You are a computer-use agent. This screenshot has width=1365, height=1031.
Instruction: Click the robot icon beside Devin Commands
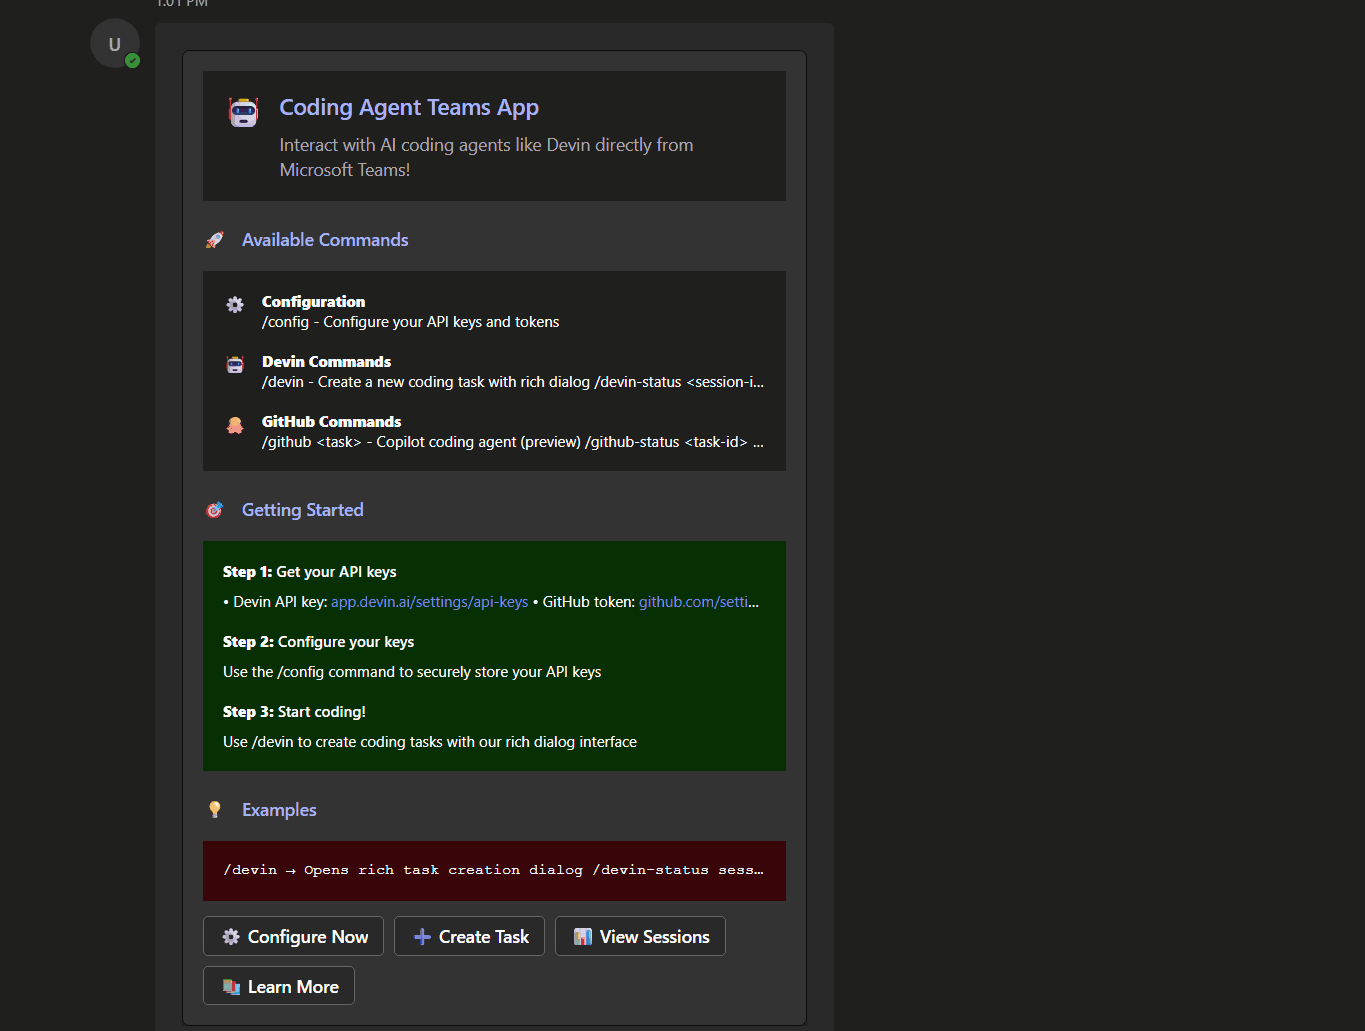[x=235, y=365]
